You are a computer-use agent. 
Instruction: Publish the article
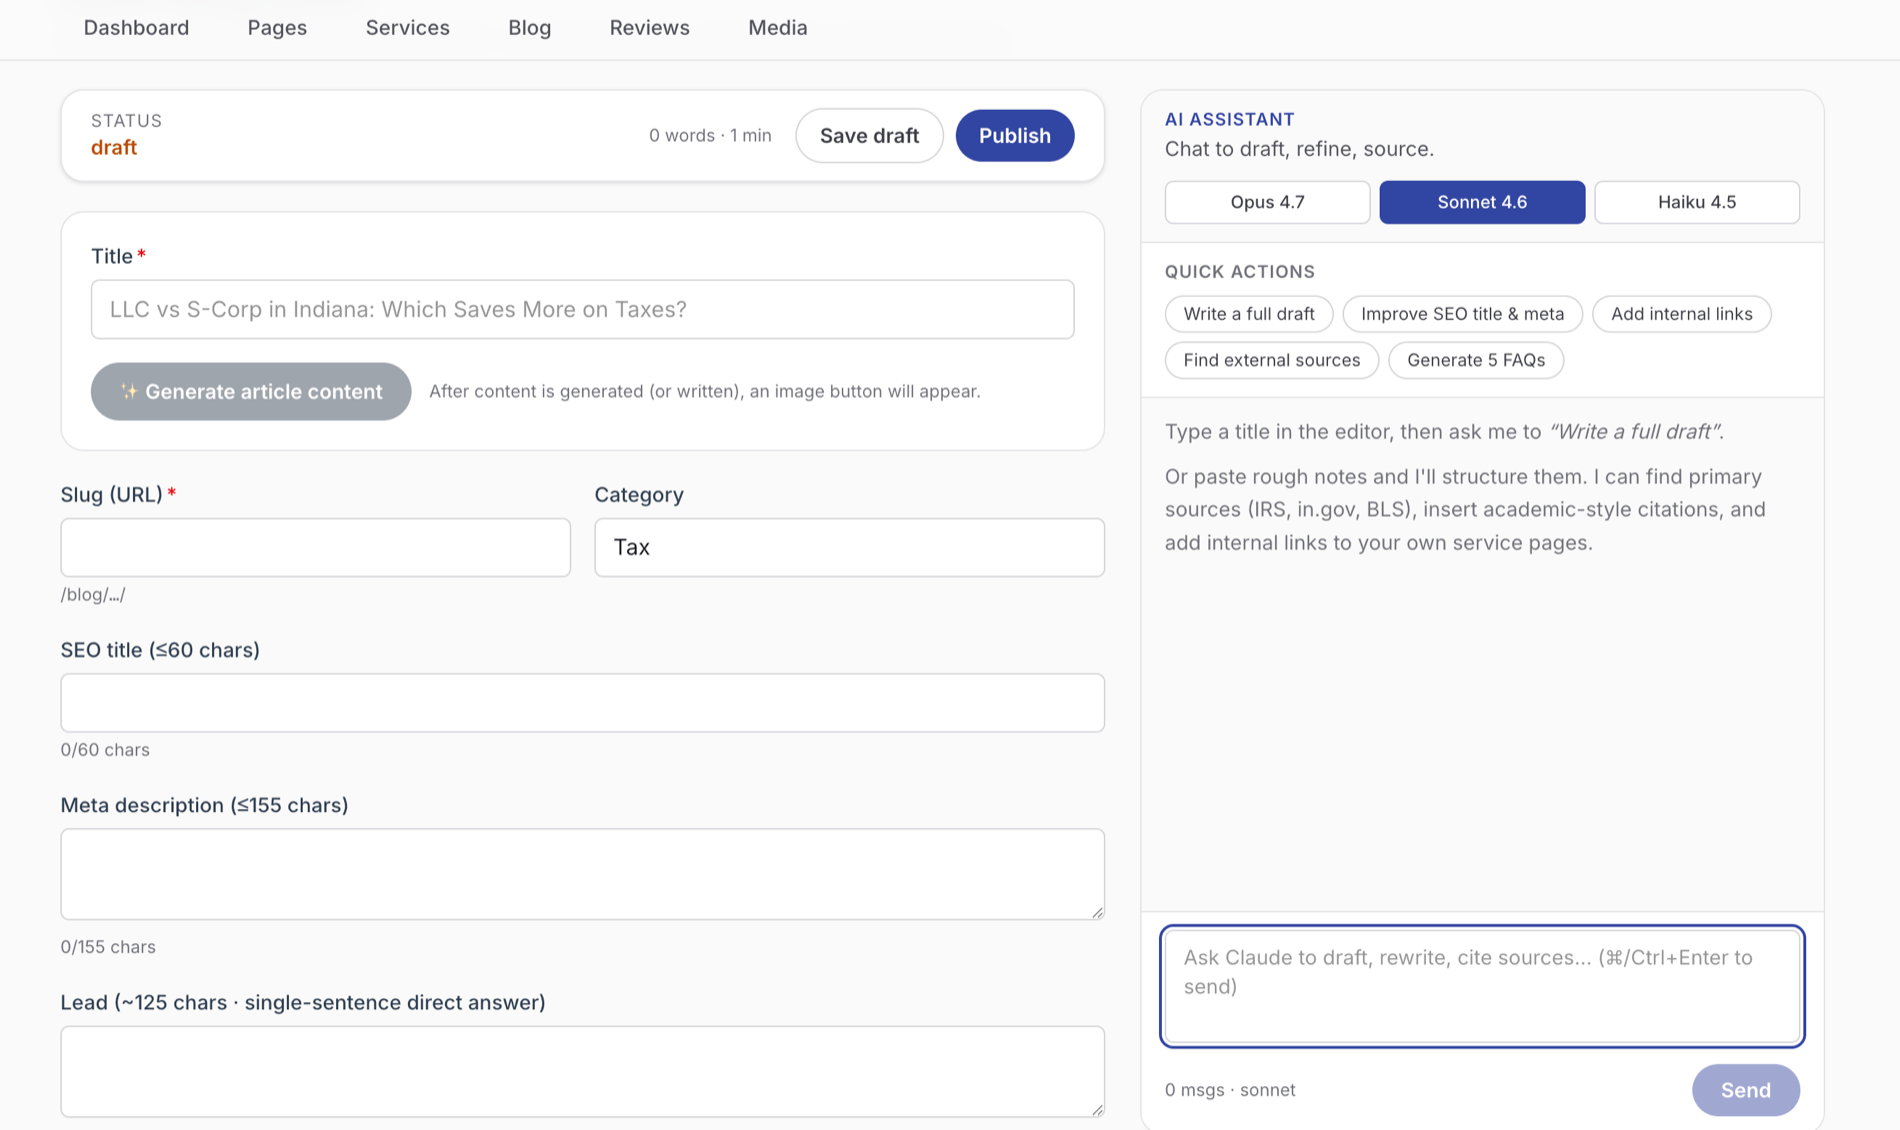point(1014,136)
